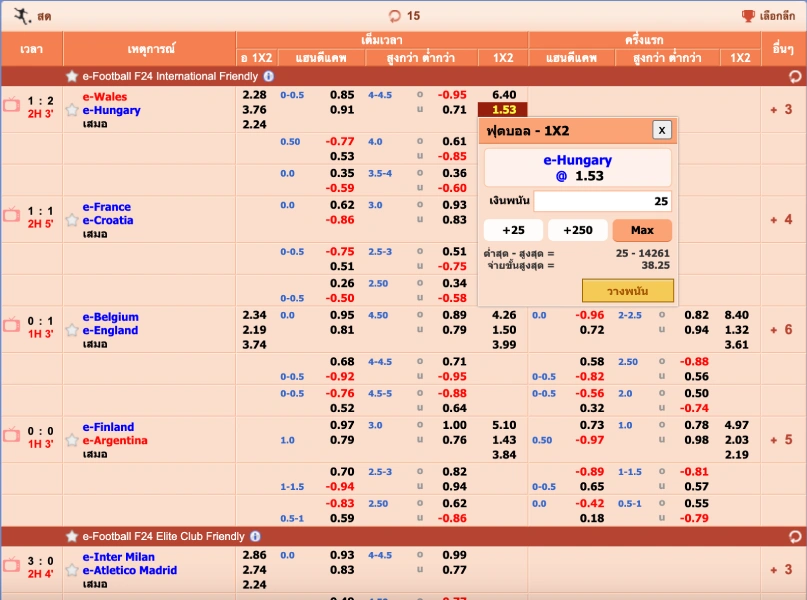Show +5 additional markets for e-Finland match
The image size is (807, 600).
[781, 440]
